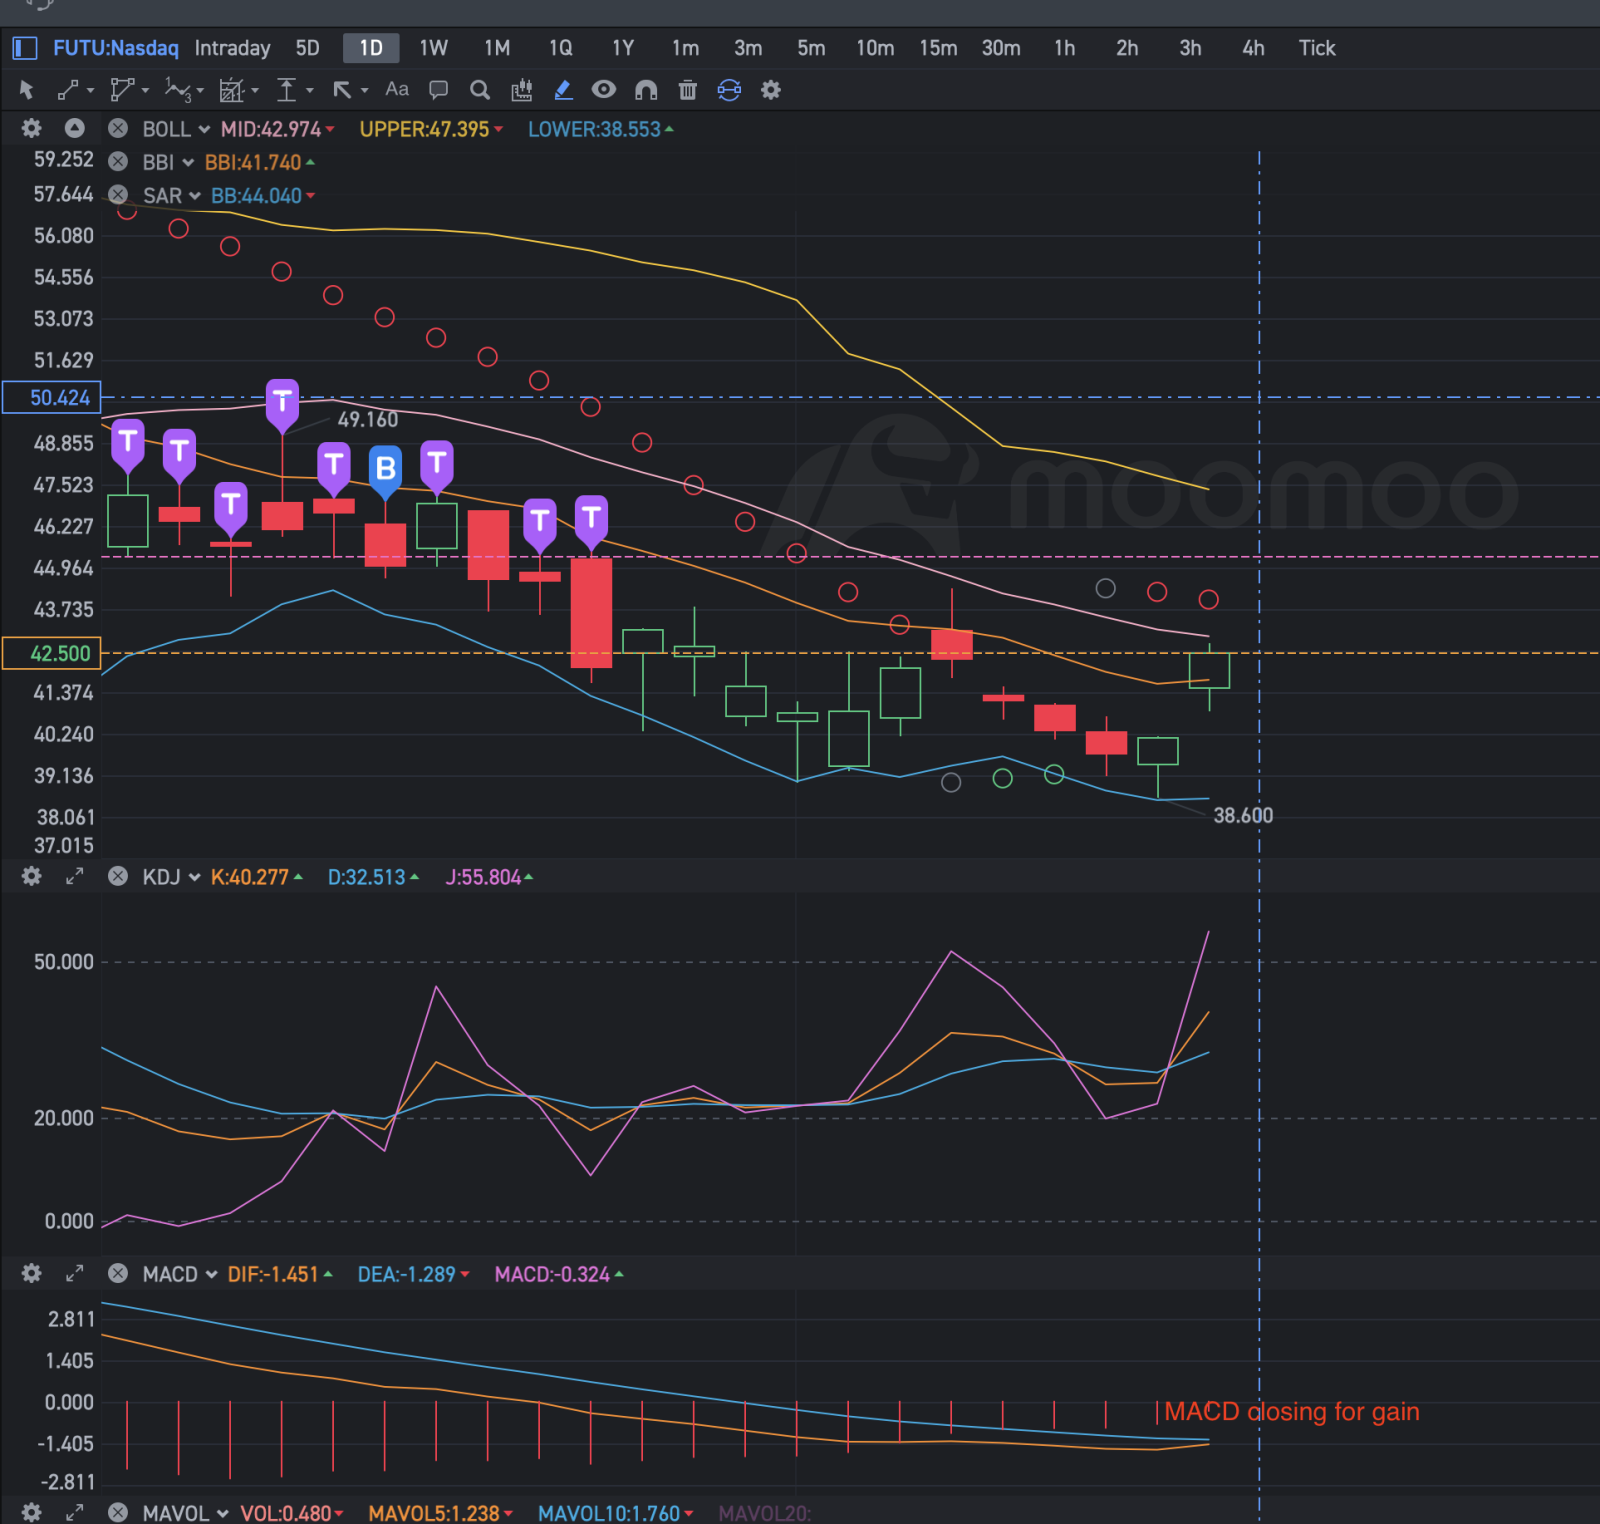This screenshot has width=1600, height=1524.
Task: Select the arrow annotation tool
Action: coord(342,90)
